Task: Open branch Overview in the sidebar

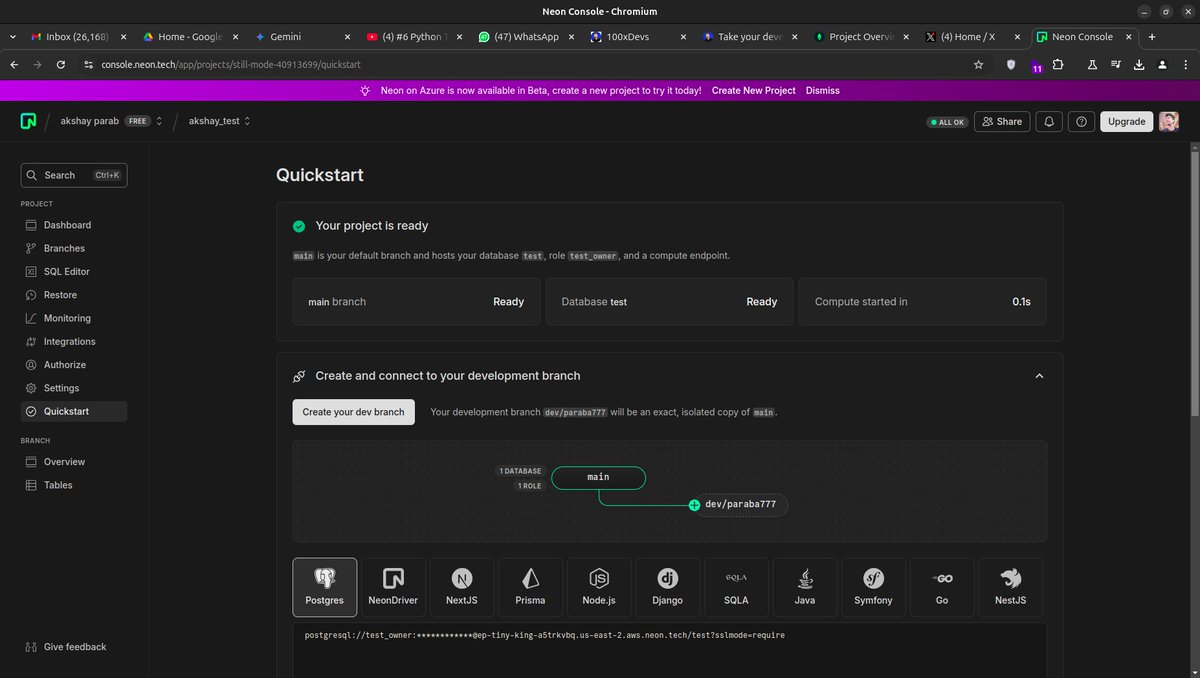Action: [x=74, y=462]
